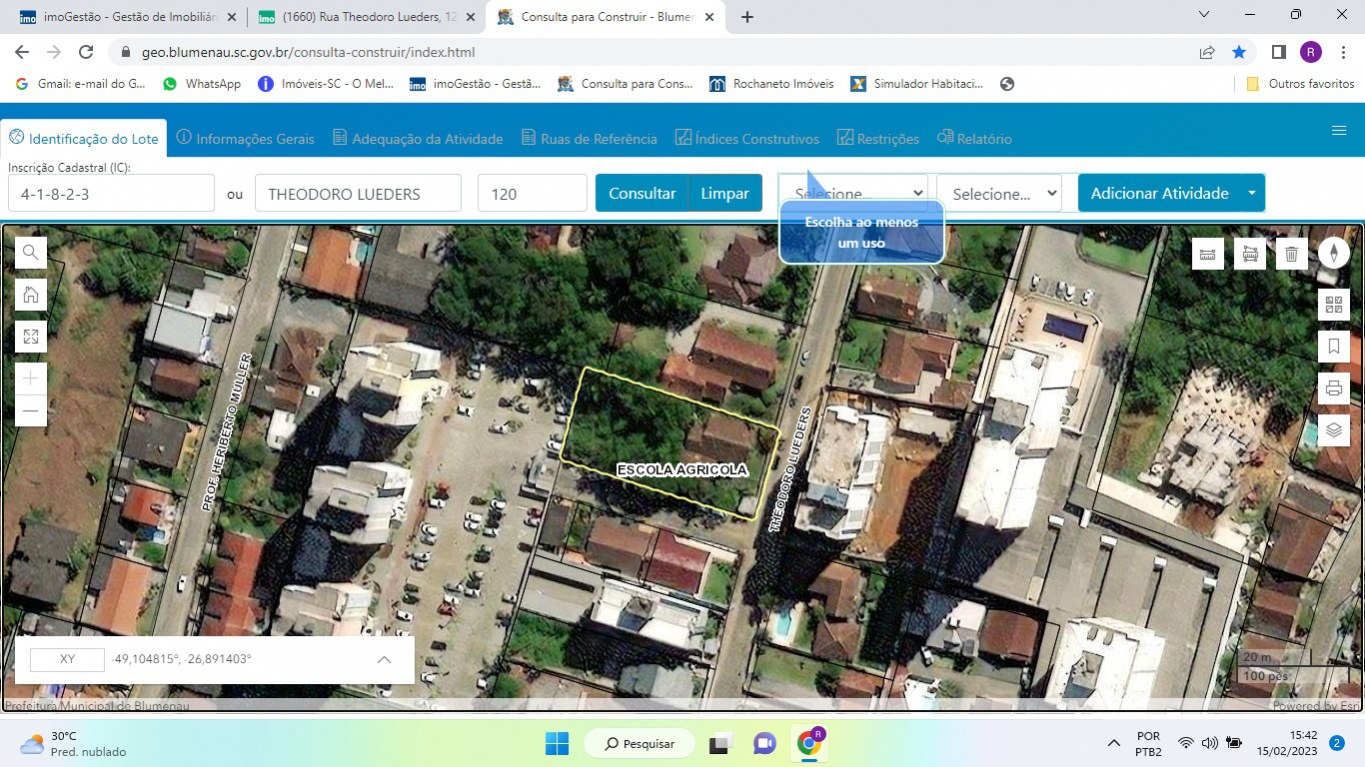The image size is (1365, 767).
Task: Open the map layers list
Action: tap(1333, 431)
